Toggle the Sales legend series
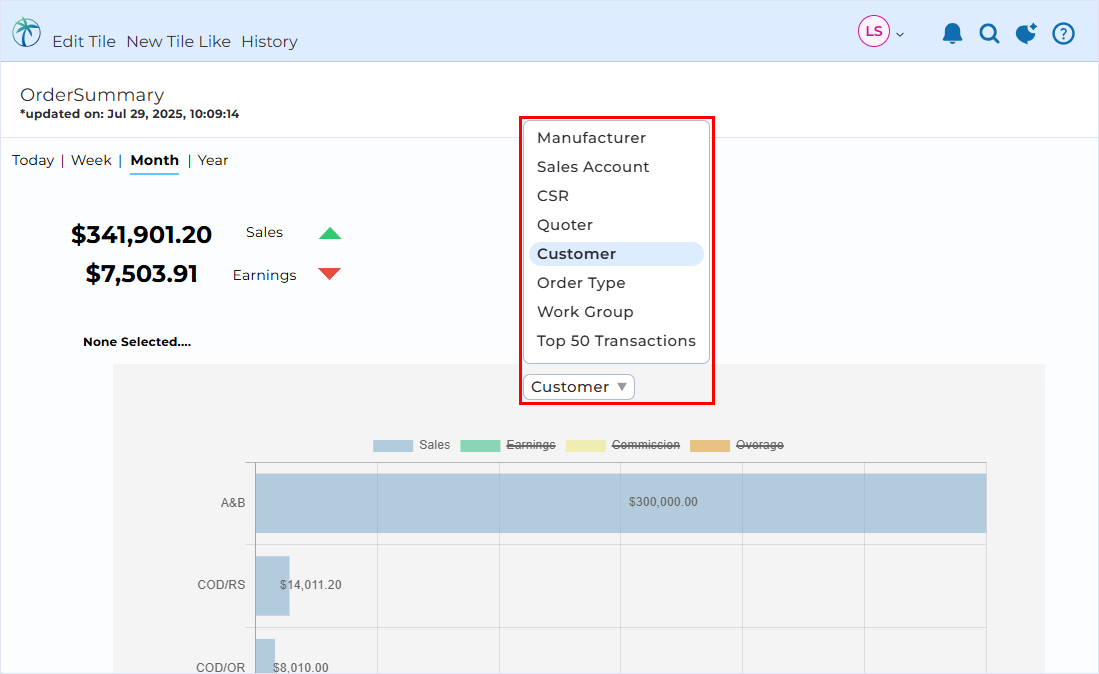 [x=435, y=445]
